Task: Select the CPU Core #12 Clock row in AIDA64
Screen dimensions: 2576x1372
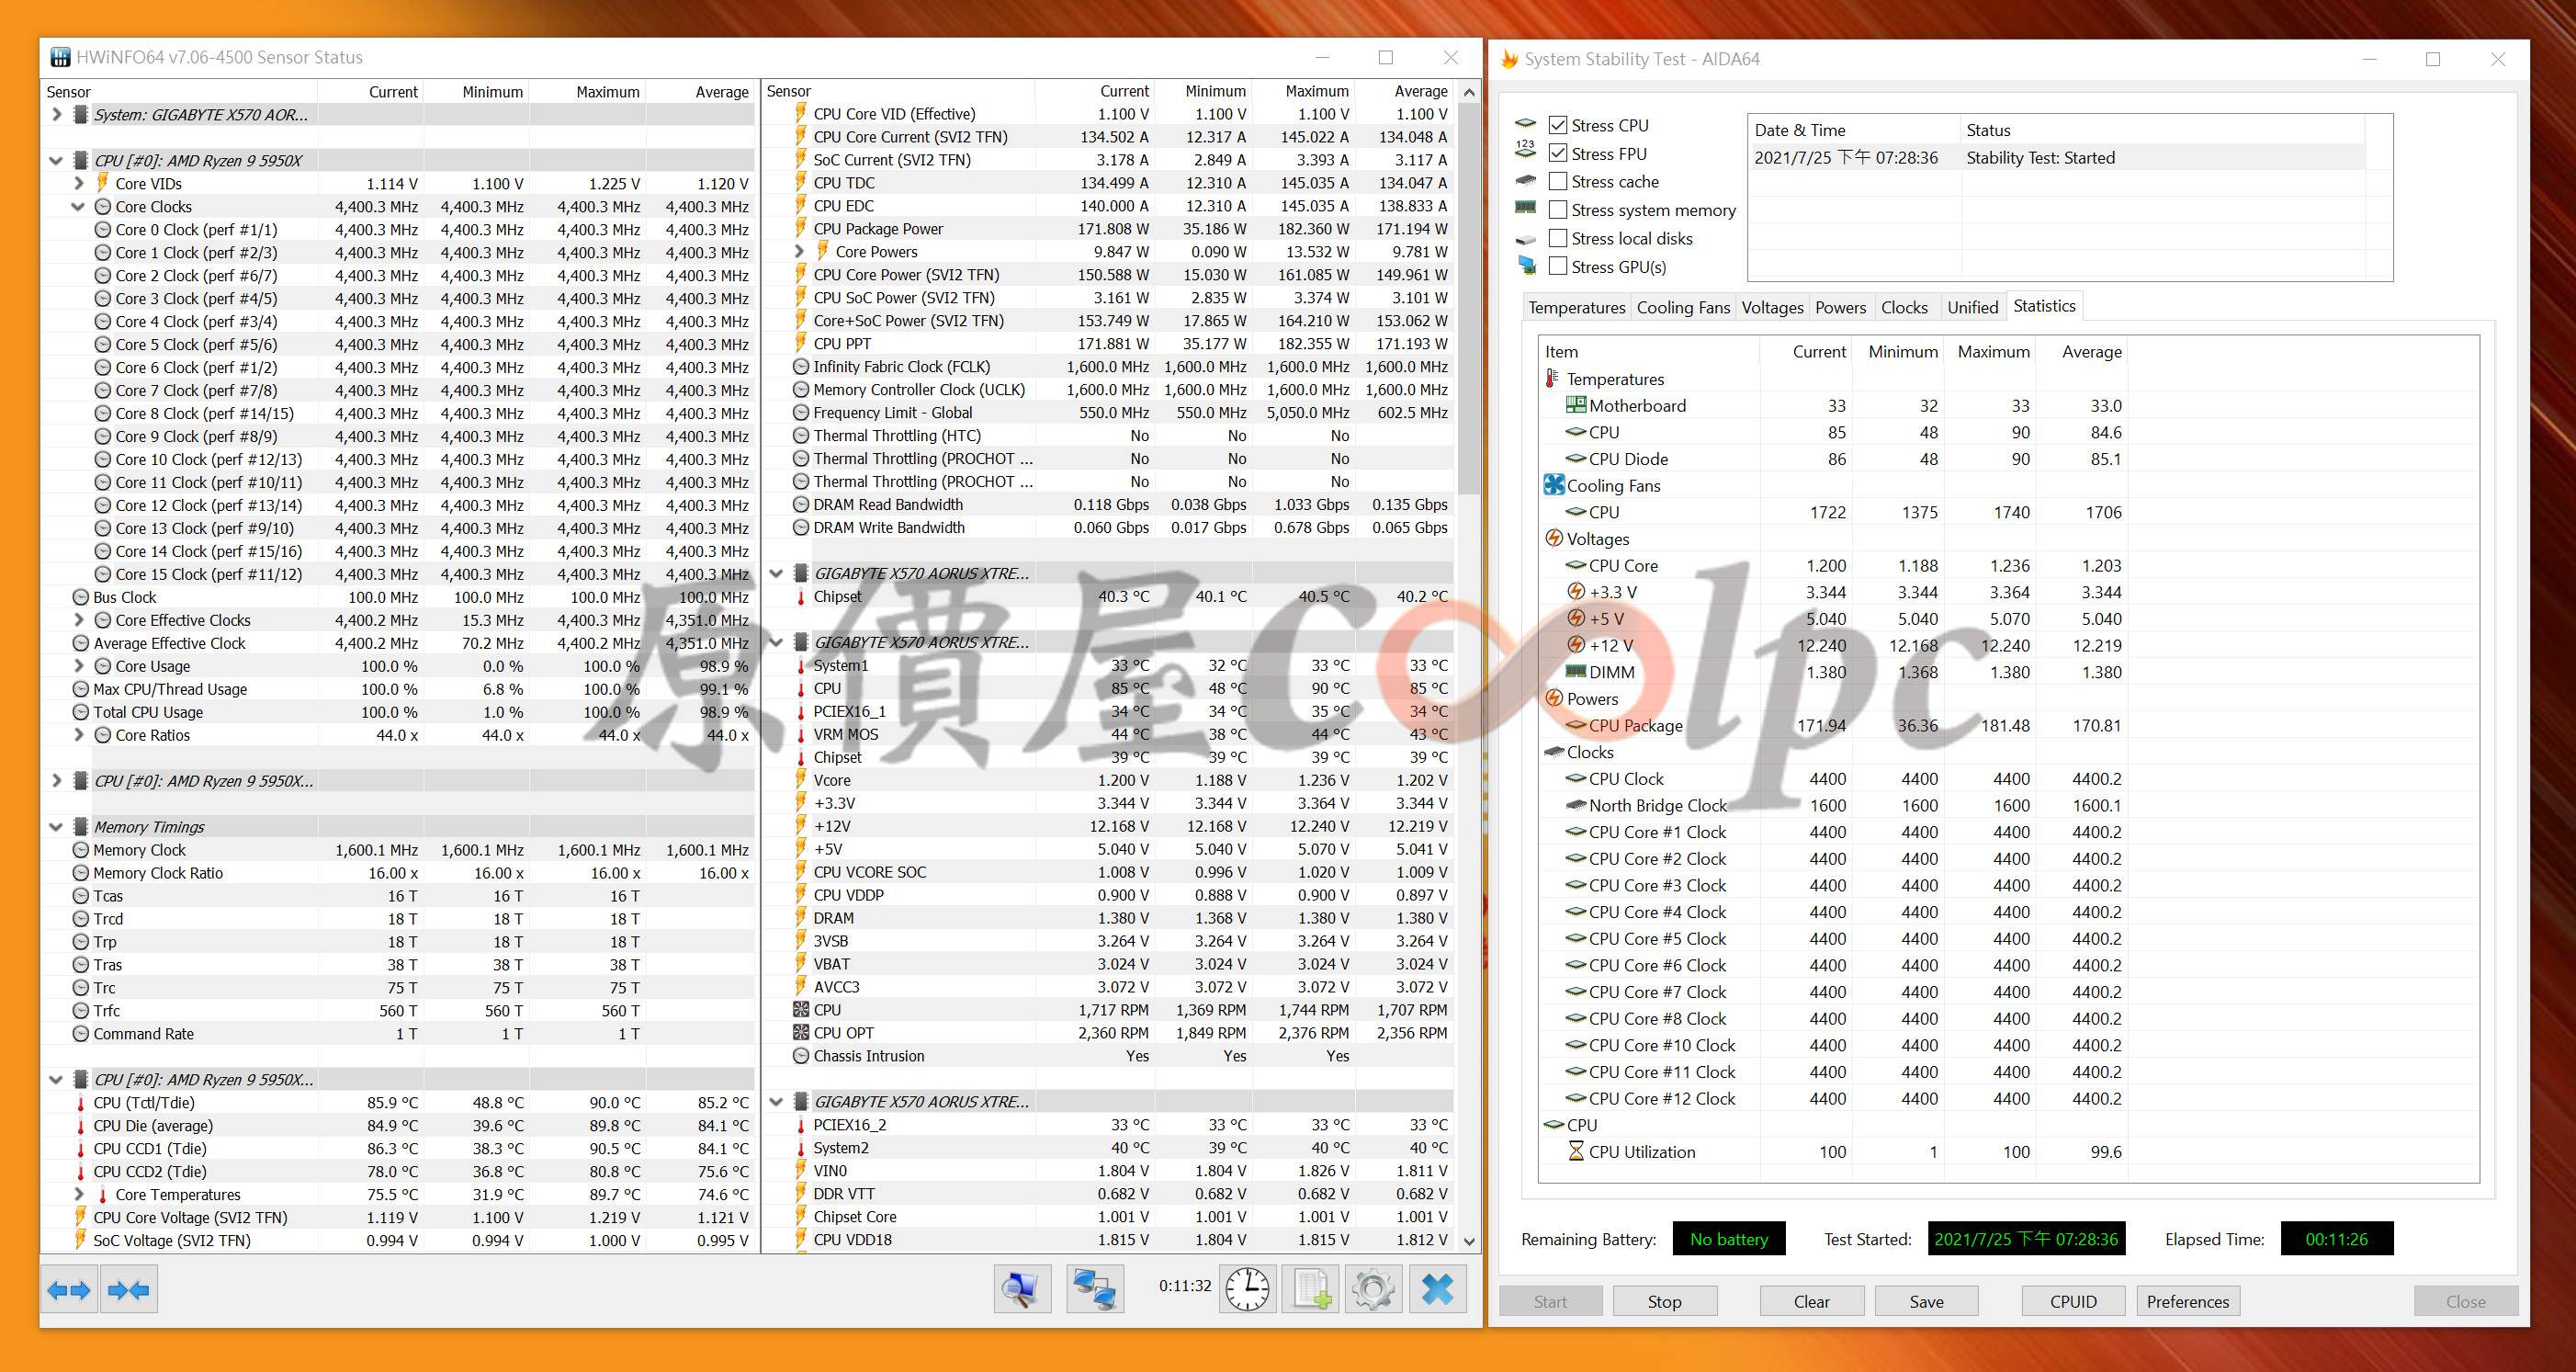Action: 1833,1098
